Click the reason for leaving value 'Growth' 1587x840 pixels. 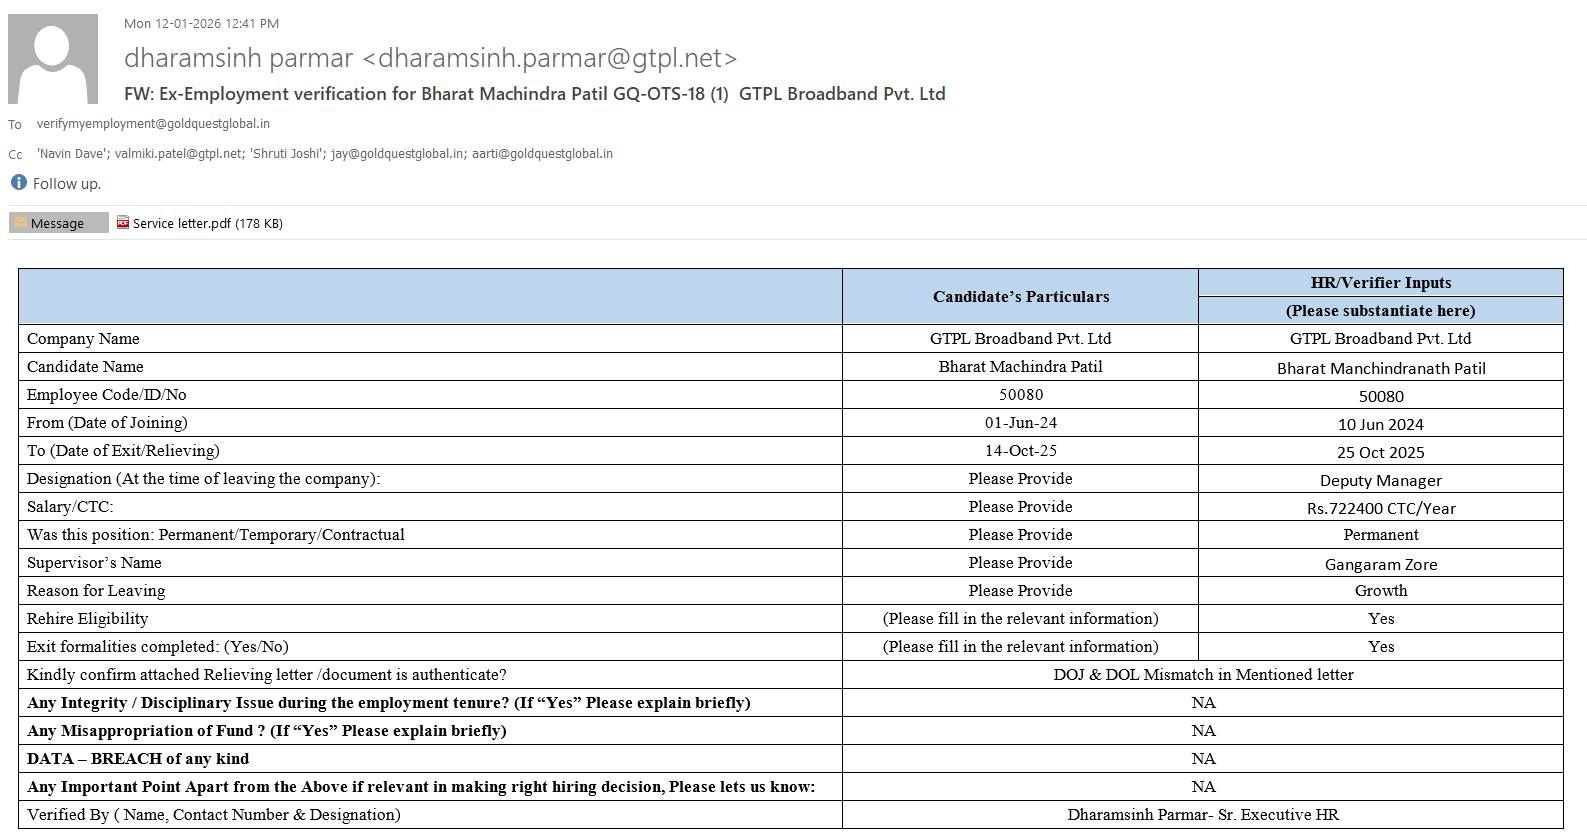point(1381,591)
